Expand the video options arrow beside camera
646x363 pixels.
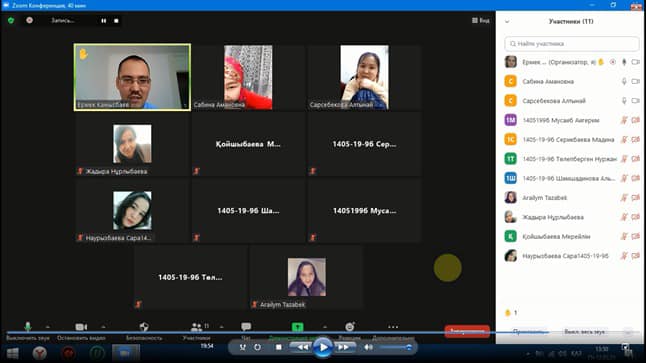[103, 327]
